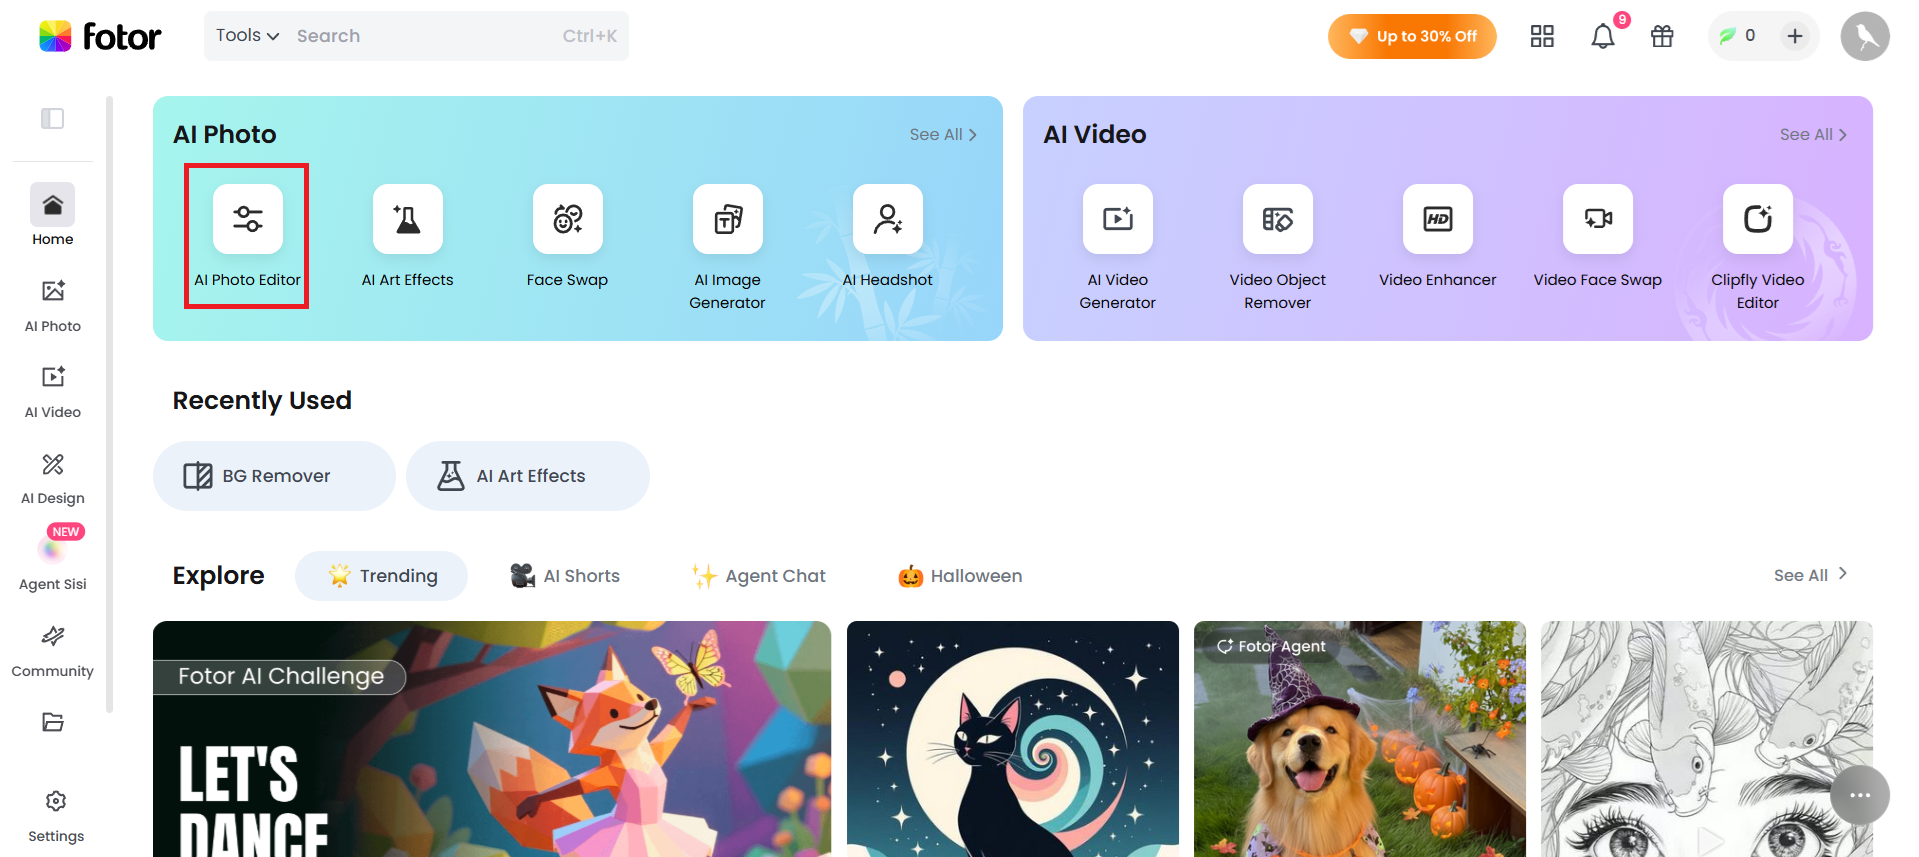Image resolution: width=1919 pixels, height=857 pixels.
Task: Expand See All in AI Video
Action: coord(1813,134)
